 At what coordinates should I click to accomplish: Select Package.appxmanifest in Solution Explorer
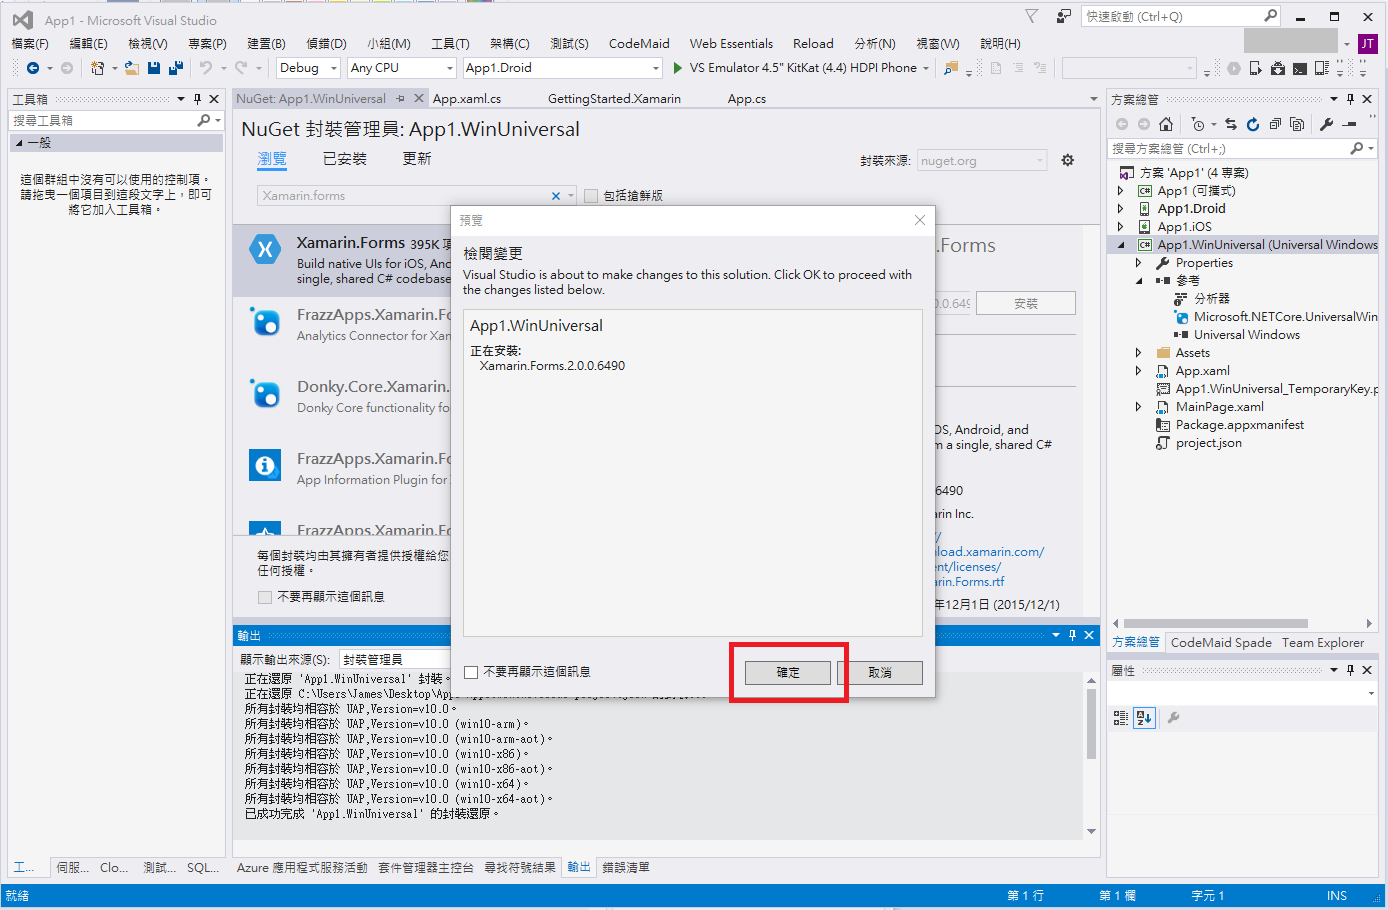click(x=1239, y=425)
